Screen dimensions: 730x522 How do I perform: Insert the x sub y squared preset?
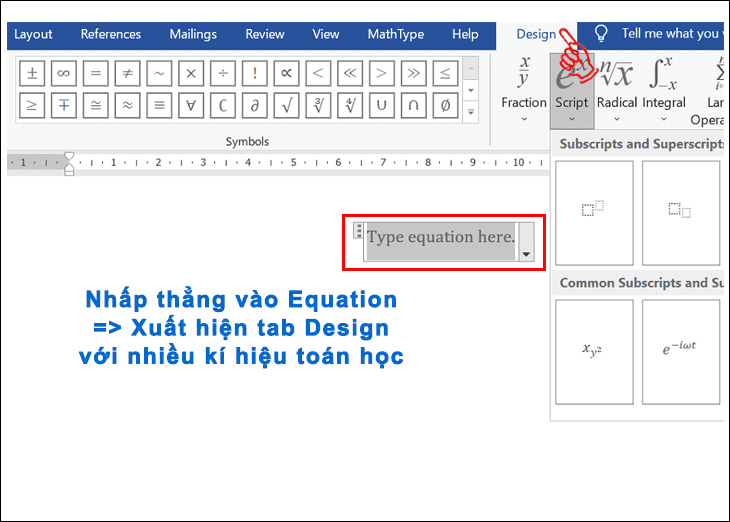[594, 352]
